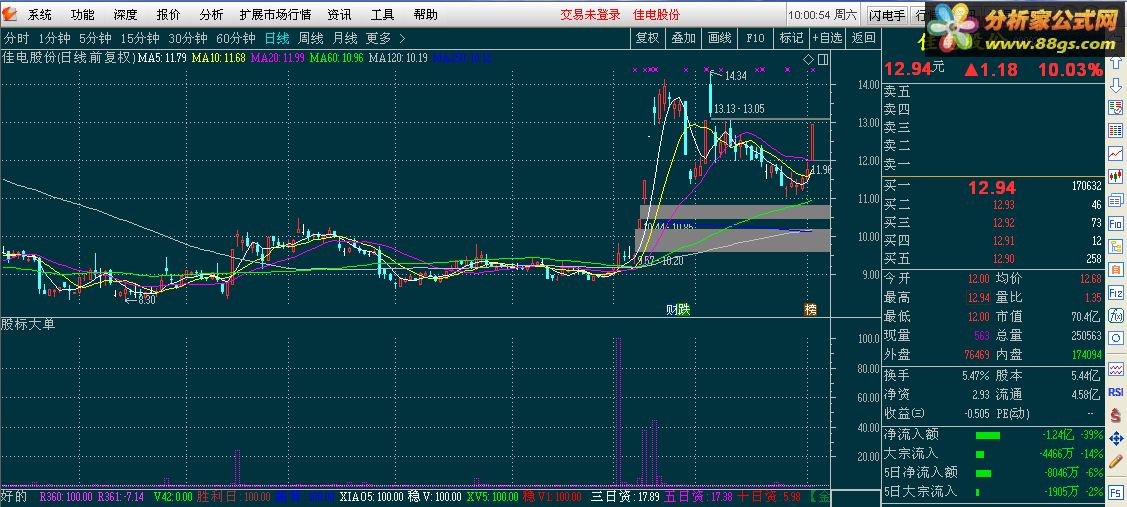Click the orange document sidebar icon
This screenshot has height=507, width=1127.
click(x=1116, y=270)
